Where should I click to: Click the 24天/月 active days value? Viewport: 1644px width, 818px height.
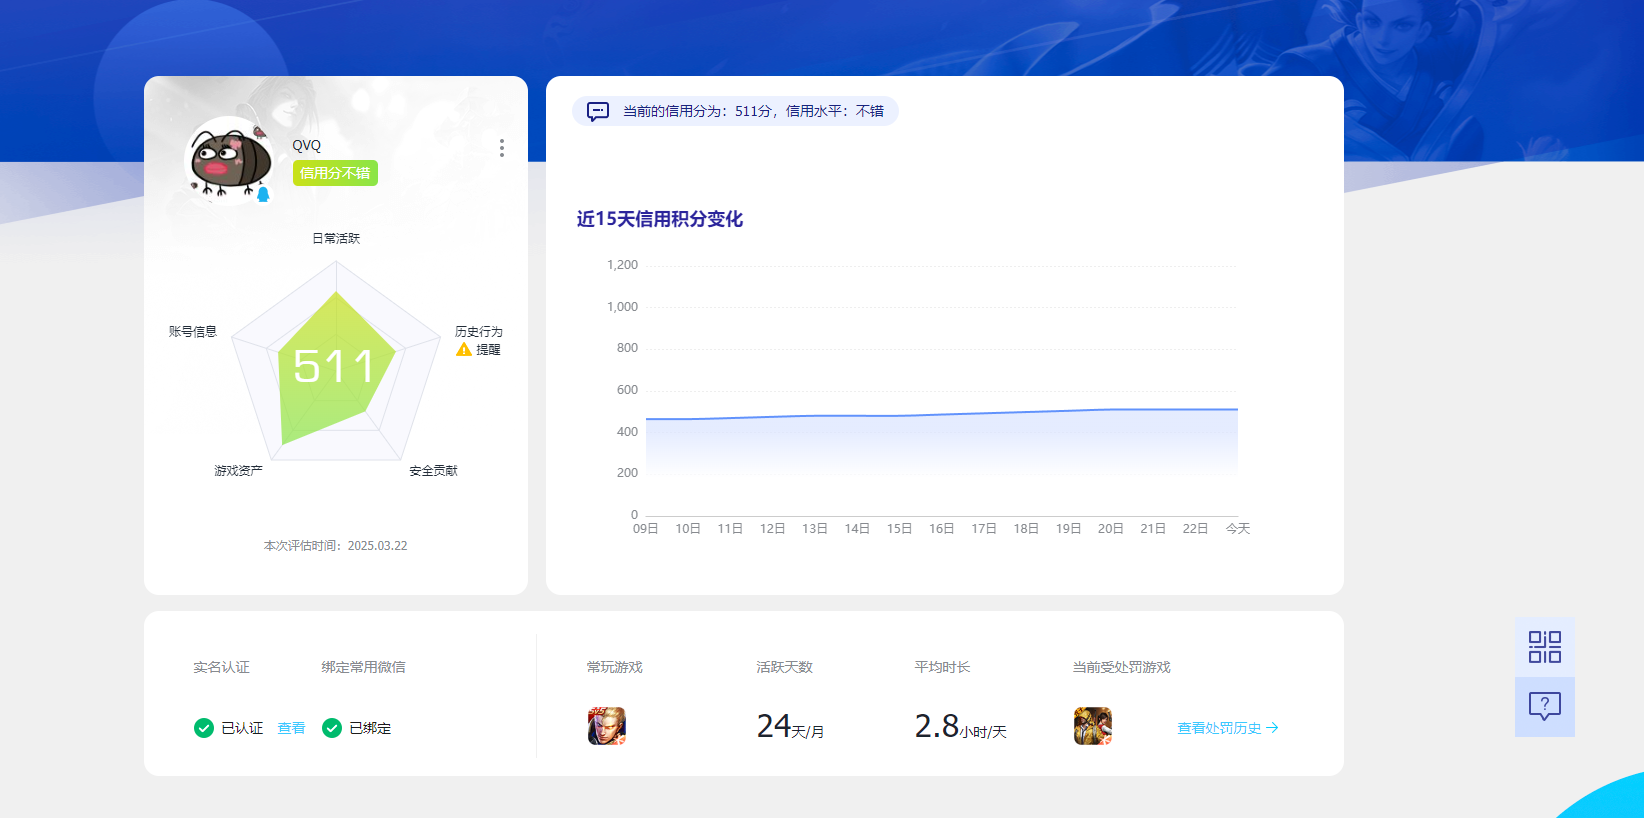point(790,726)
